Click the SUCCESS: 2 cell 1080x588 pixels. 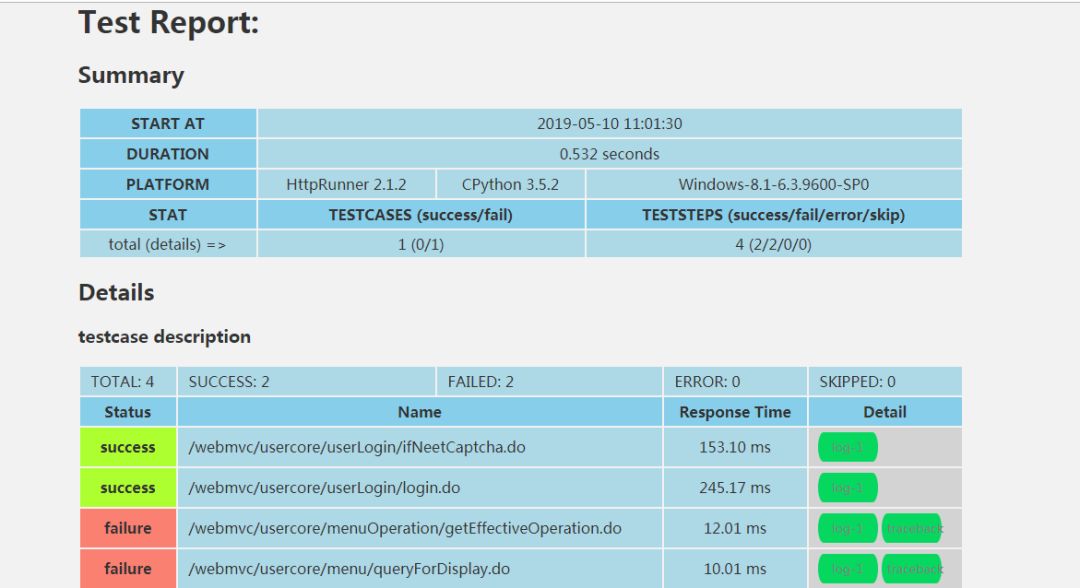(x=307, y=381)
